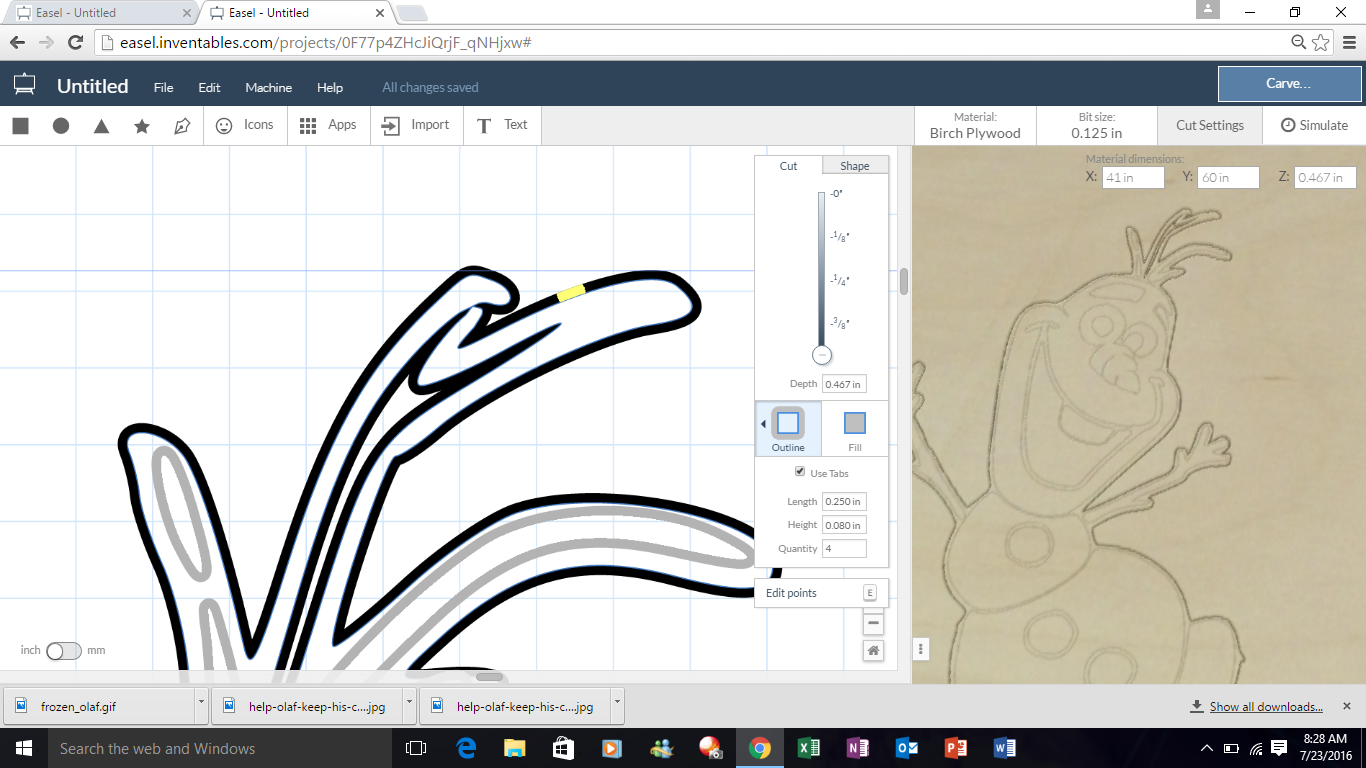
Task: Open the Machine menu
Action: [x=268, y=88]
